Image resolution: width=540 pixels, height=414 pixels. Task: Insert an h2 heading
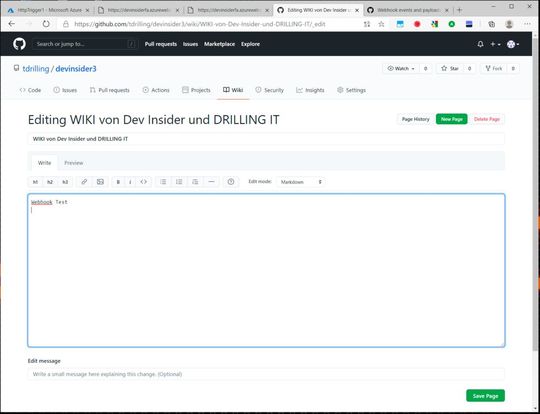[50, 182]
